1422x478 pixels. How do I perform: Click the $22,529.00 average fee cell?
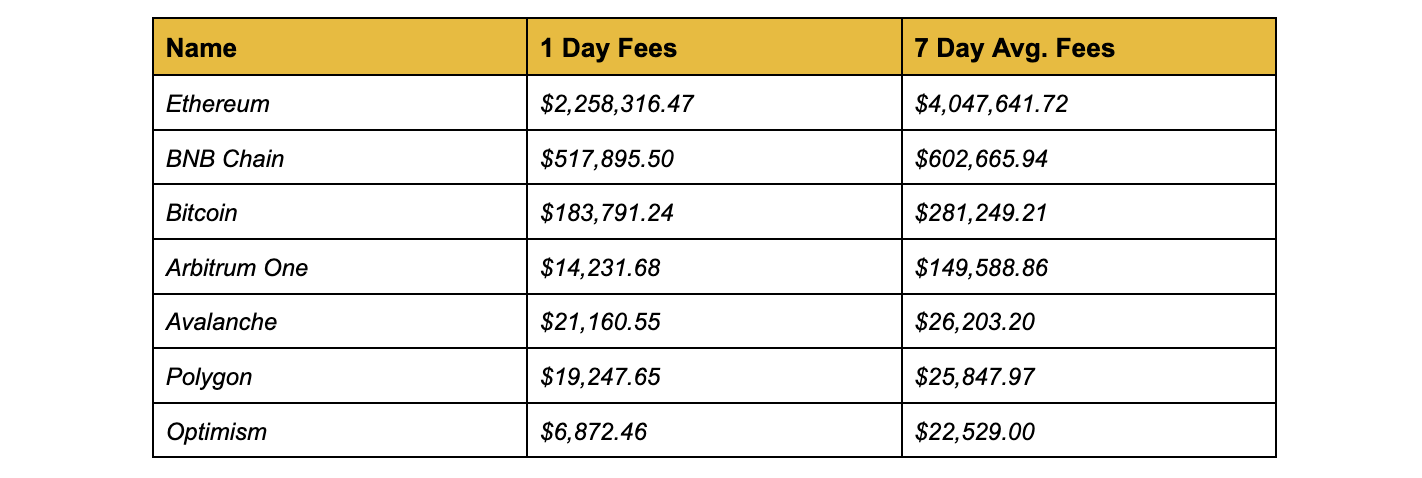point(1089,431)
